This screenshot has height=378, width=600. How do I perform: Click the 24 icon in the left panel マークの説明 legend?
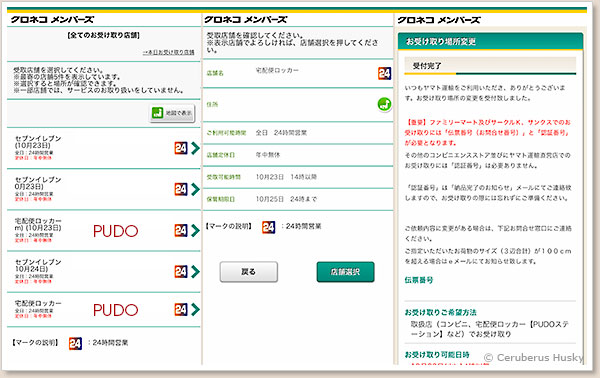[x=75, y=343]
